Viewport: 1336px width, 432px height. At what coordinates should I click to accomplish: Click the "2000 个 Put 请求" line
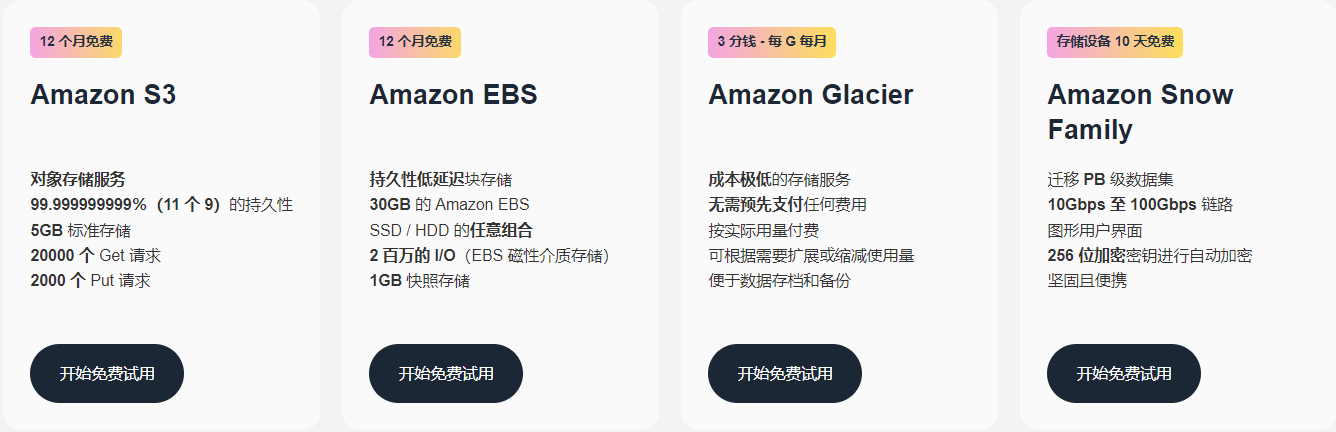coord(91,280)
